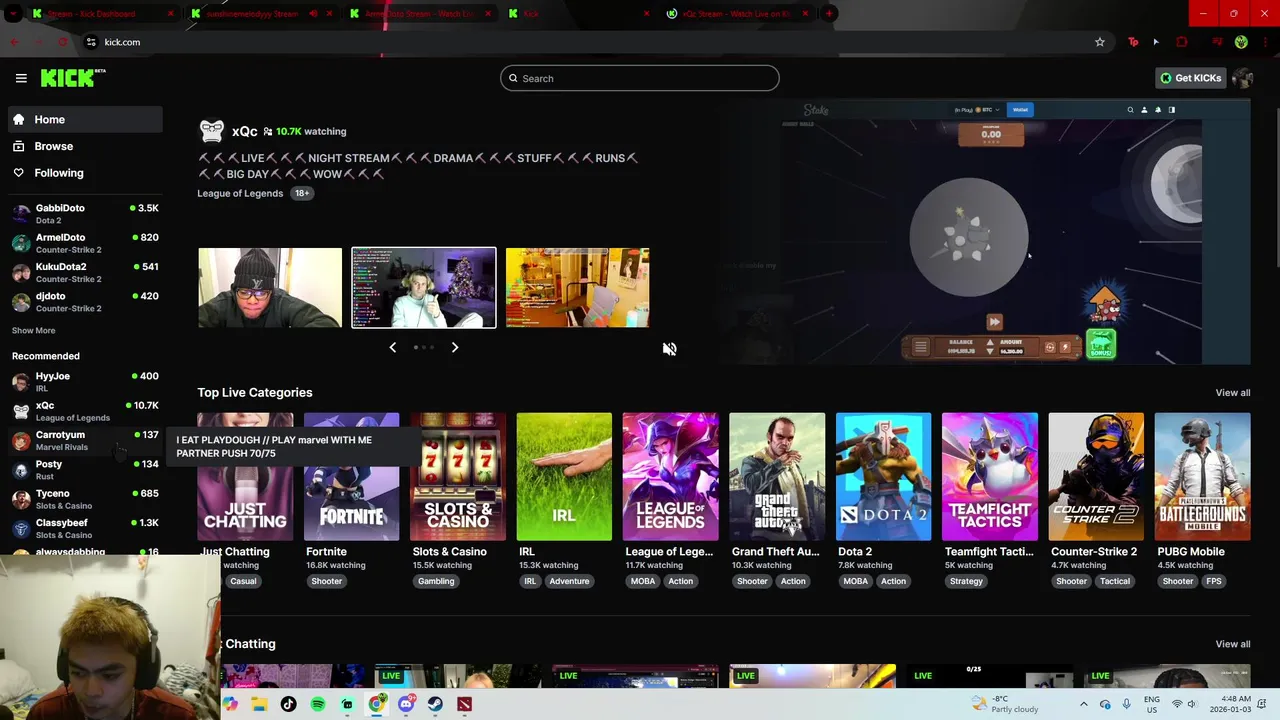Open the xQc channel avatar icon
The height and width of the screenshot is (720, 1280).
211,131
